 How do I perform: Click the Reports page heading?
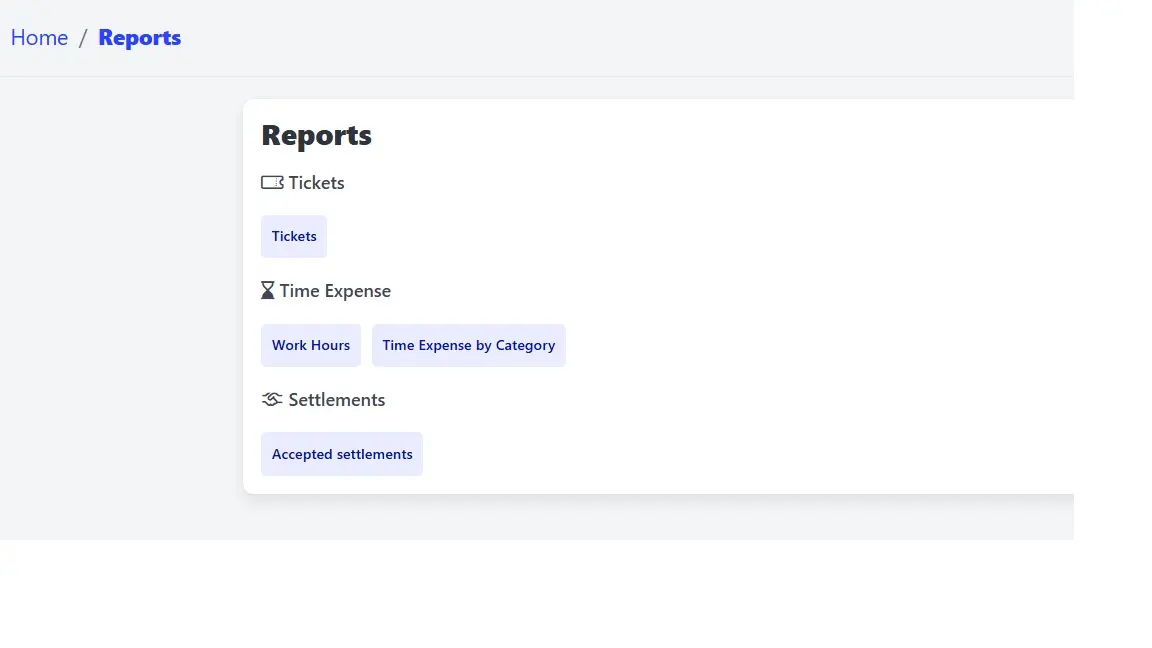pyautogui.click(x=316, y=135)
